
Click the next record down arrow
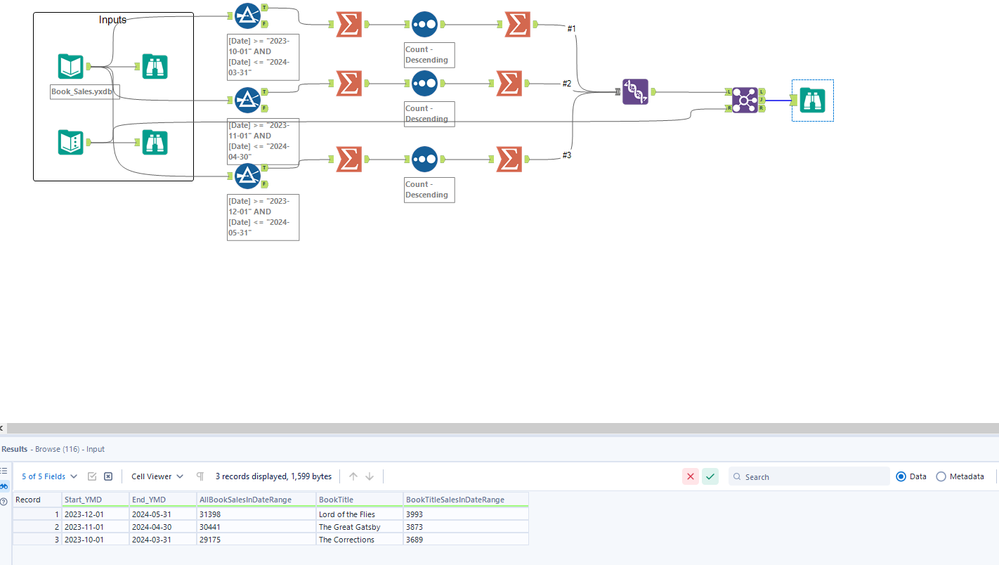pos(370,476)
